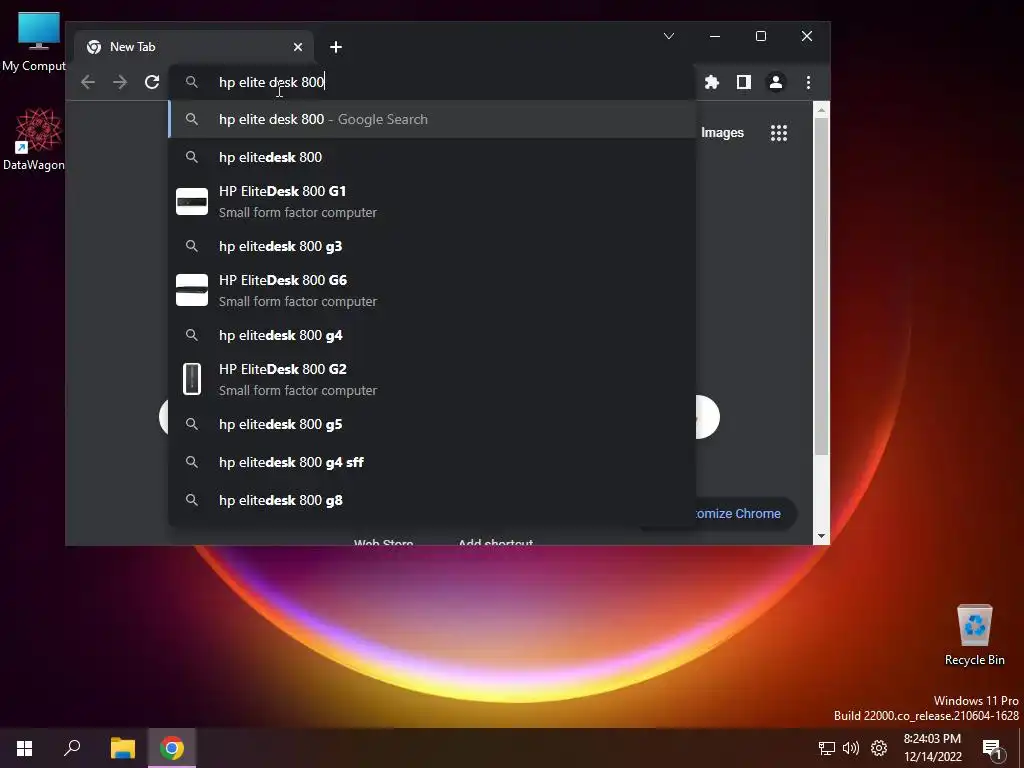
Task: Open the Windows Start menu
Action: click(x=25, y=748)
